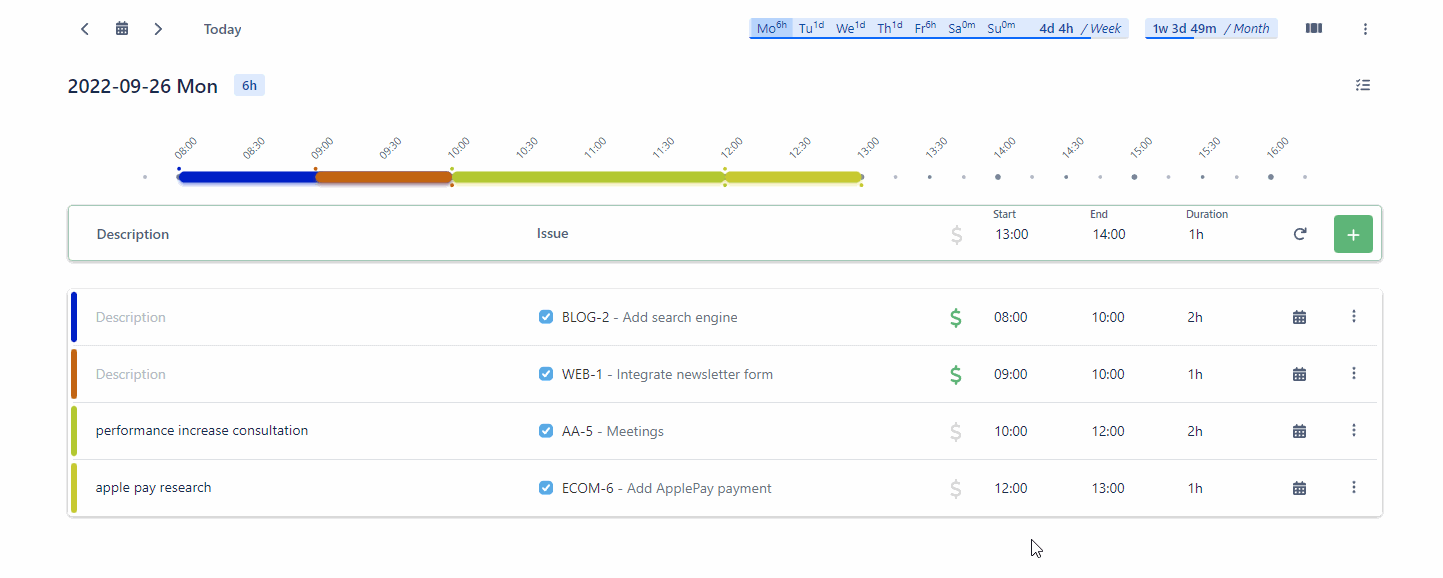The width and height of the screenshot is (1443, 578).
Task: Select the Tu day in week summary
Action: (811, 28)
